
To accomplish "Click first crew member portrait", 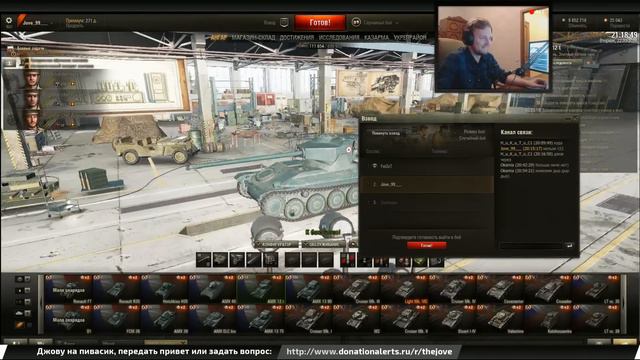I will click(x=32, y=79).
